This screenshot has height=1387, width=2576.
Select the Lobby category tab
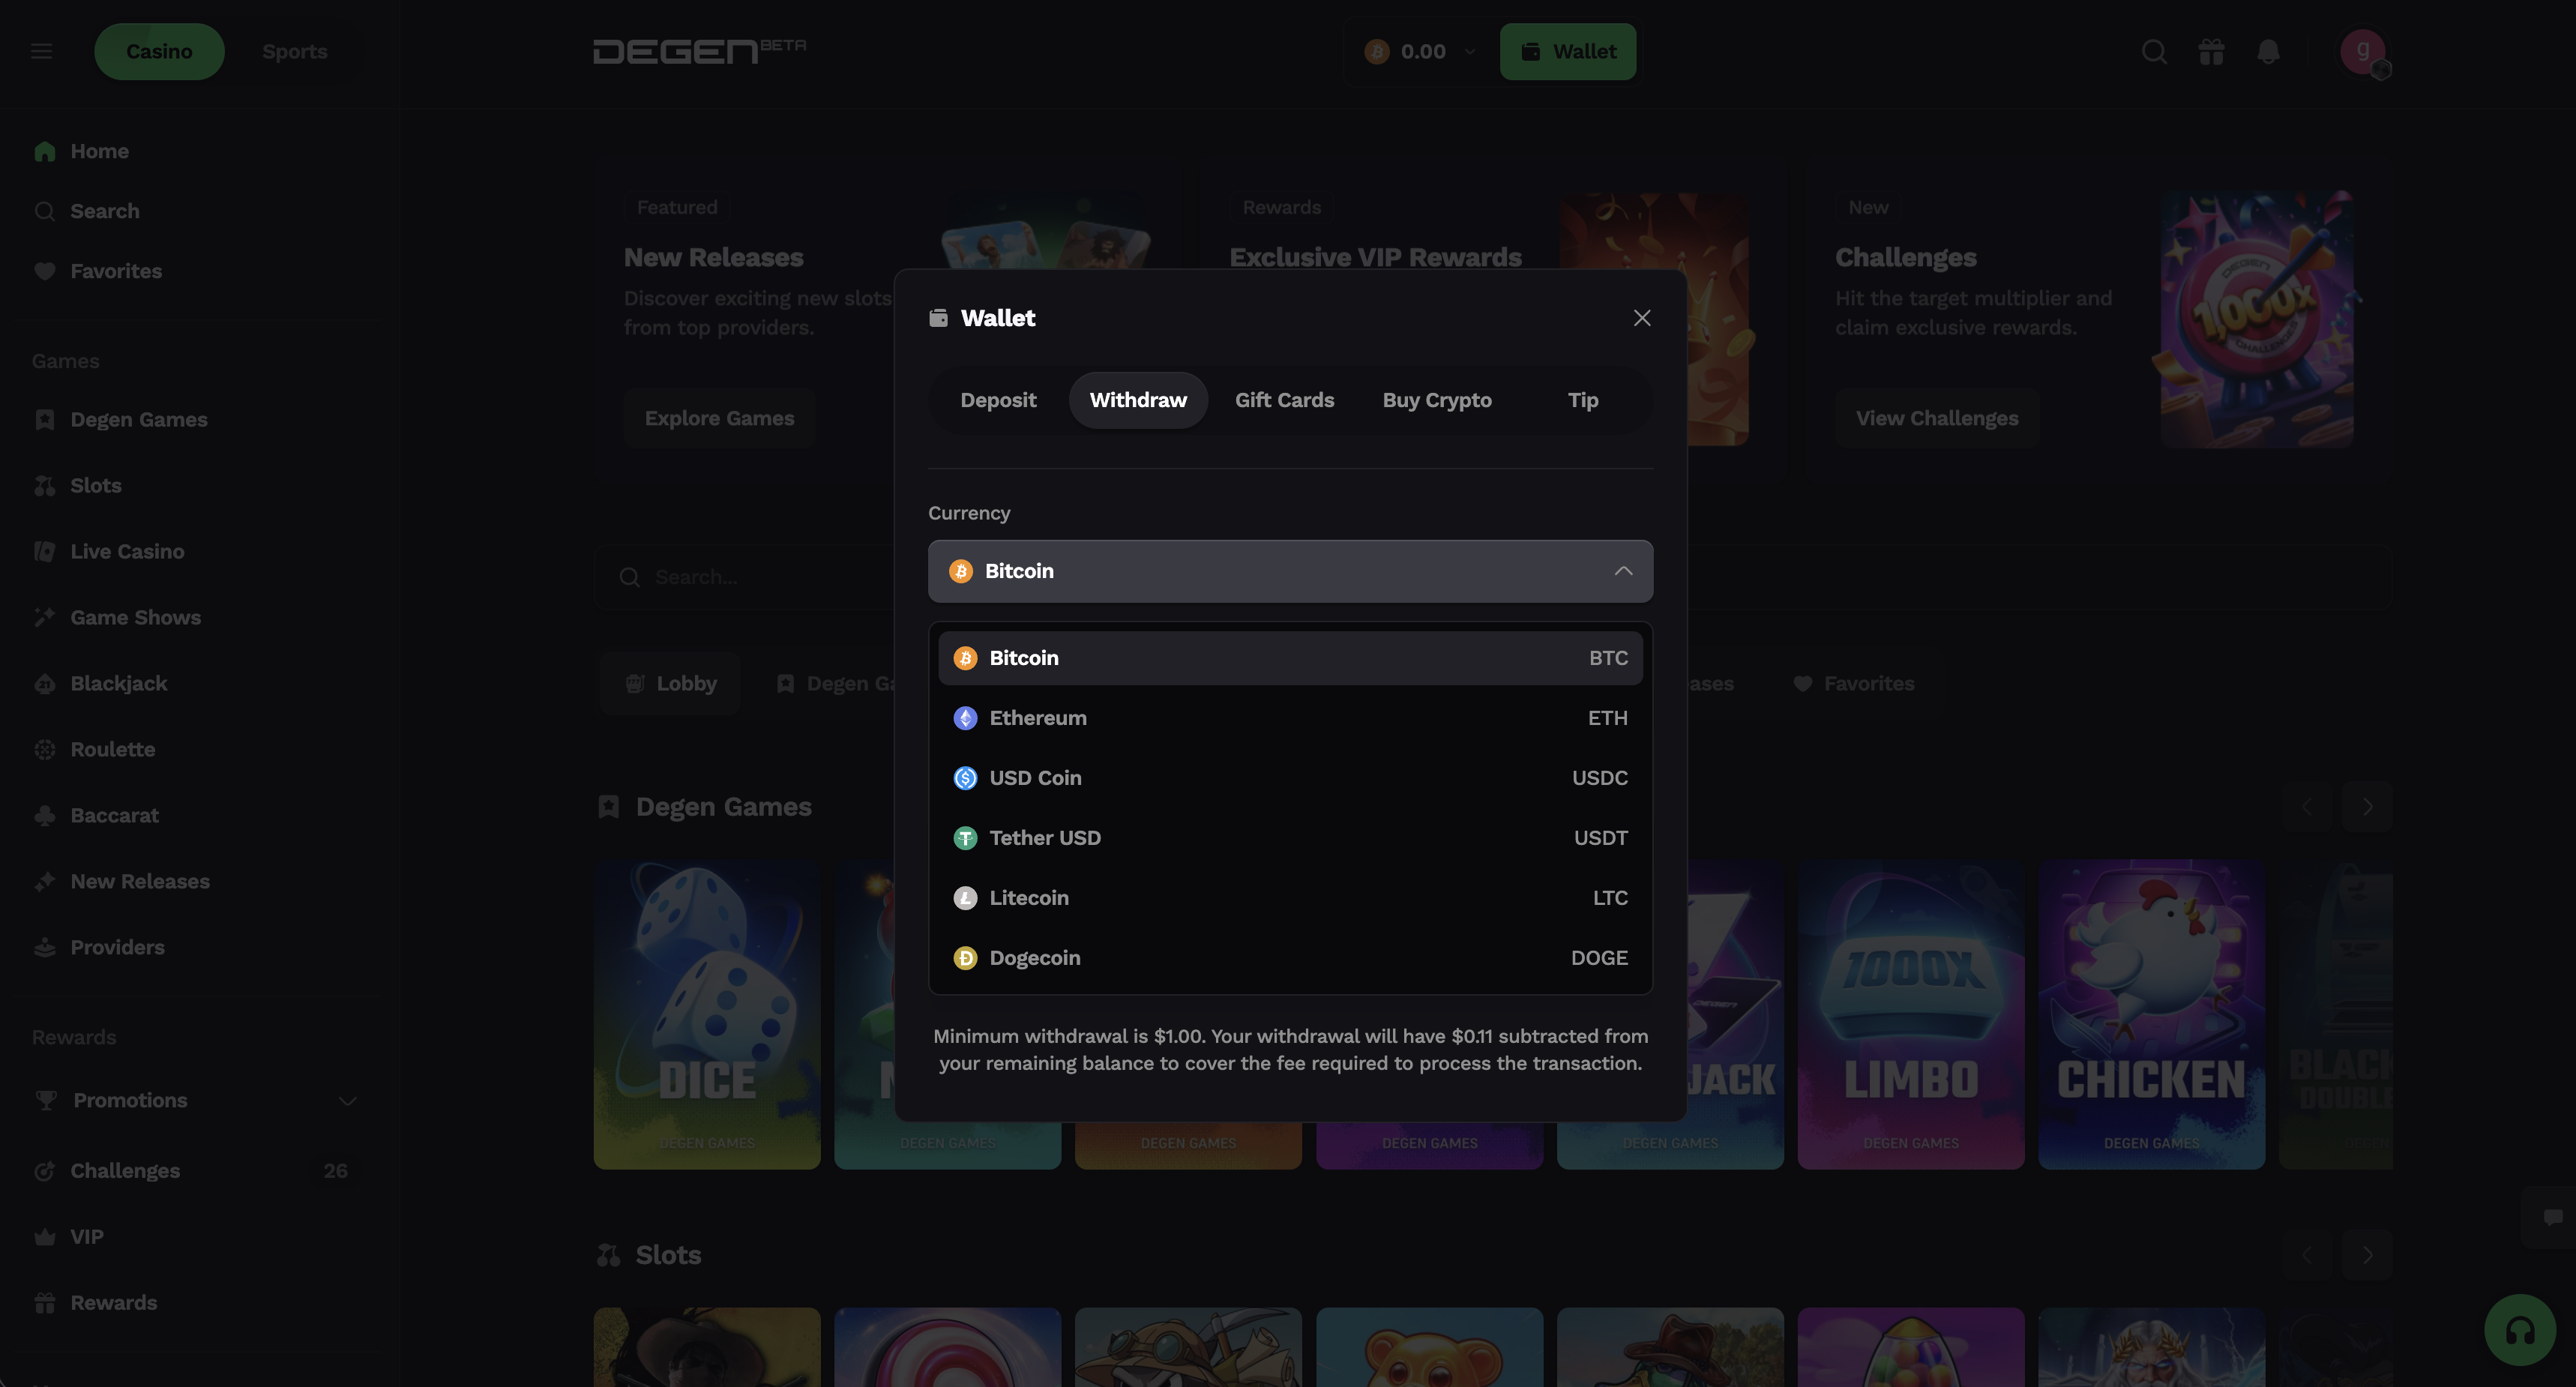coord(670,684)
